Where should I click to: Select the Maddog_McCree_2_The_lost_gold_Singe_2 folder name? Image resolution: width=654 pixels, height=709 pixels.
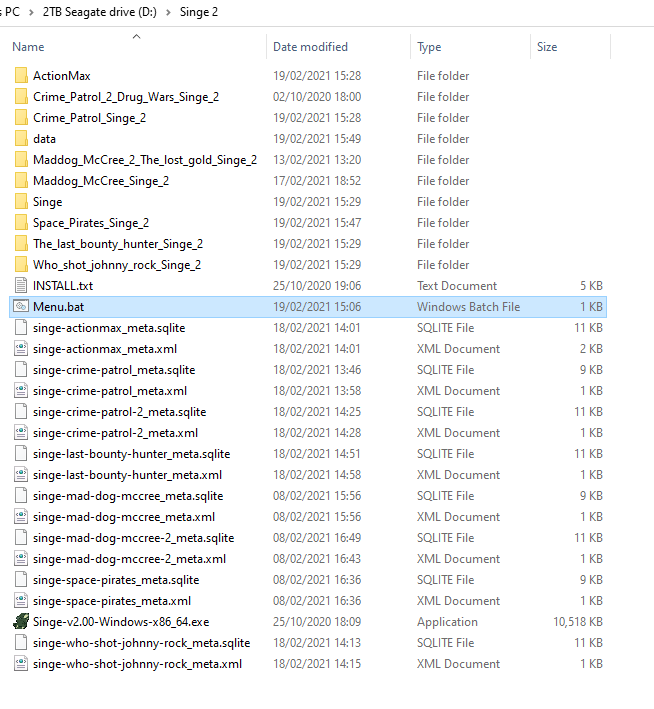(x=145, y=160)
